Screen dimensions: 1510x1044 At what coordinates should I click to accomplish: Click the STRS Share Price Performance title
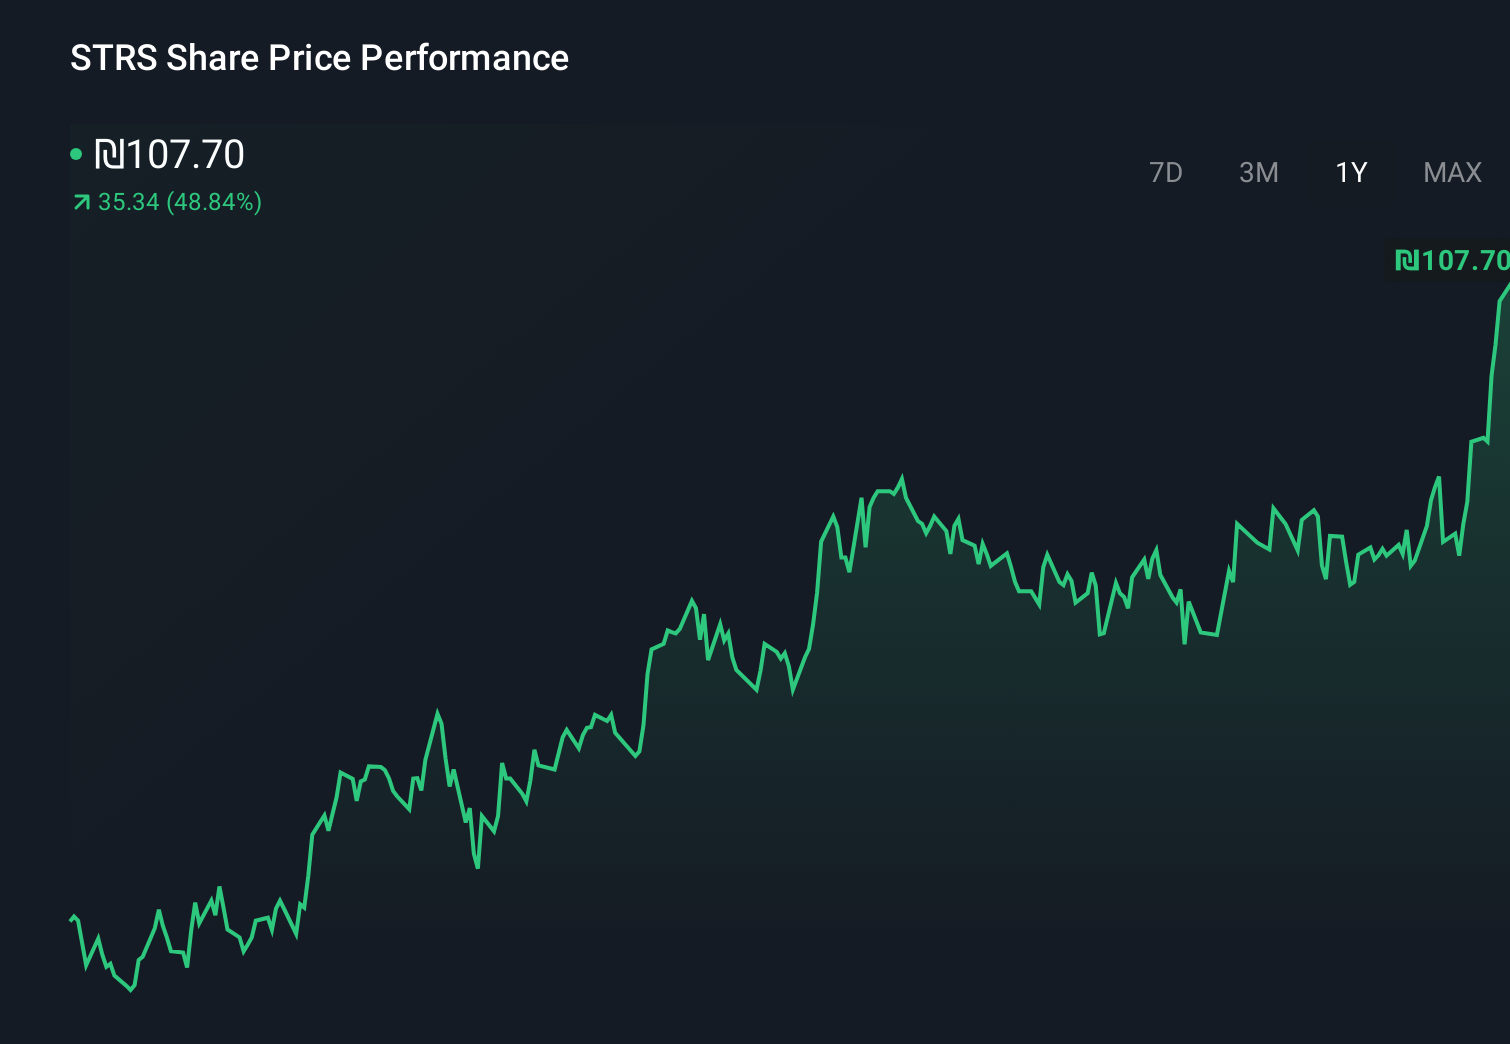click(318, 57)
